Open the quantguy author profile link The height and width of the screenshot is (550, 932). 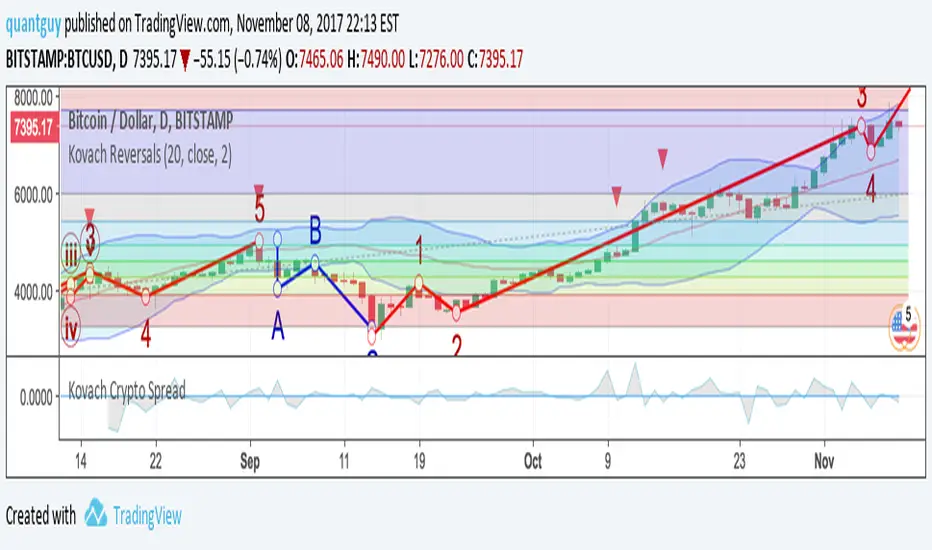click(34, 24)
